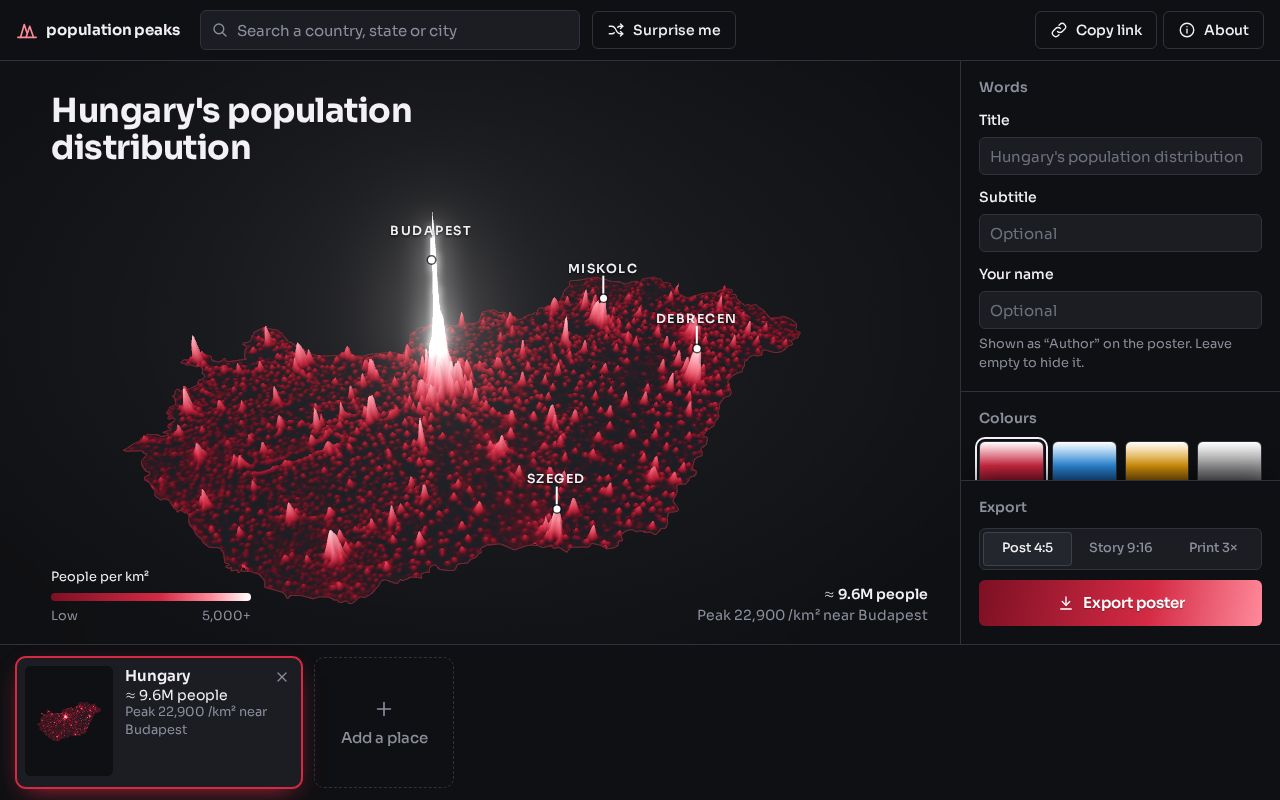The width and height of the screenshot is (1280, 800).
Task: Click the Copy link button
Action: coord(1096,30)
